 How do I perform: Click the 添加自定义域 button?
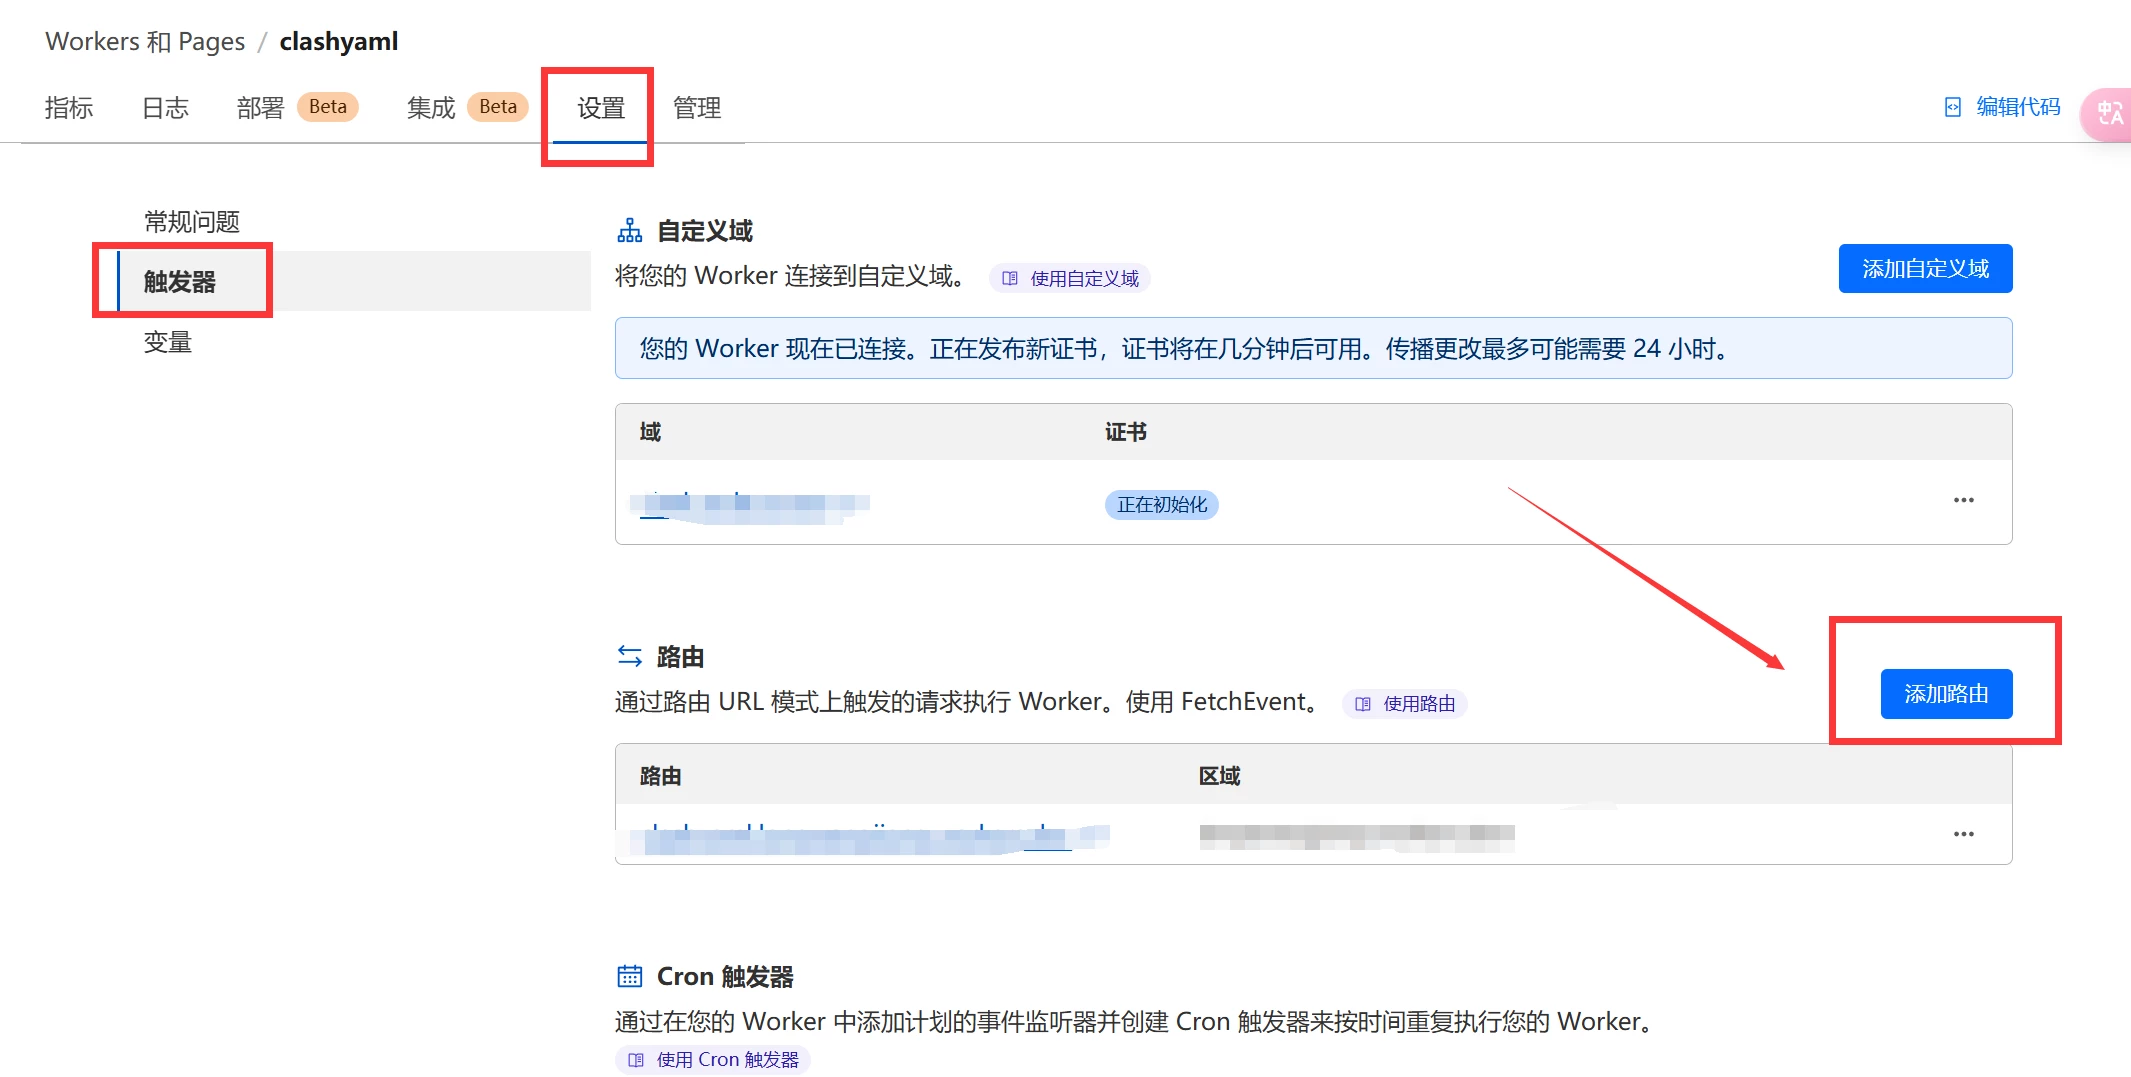[x=1925, y=269]
